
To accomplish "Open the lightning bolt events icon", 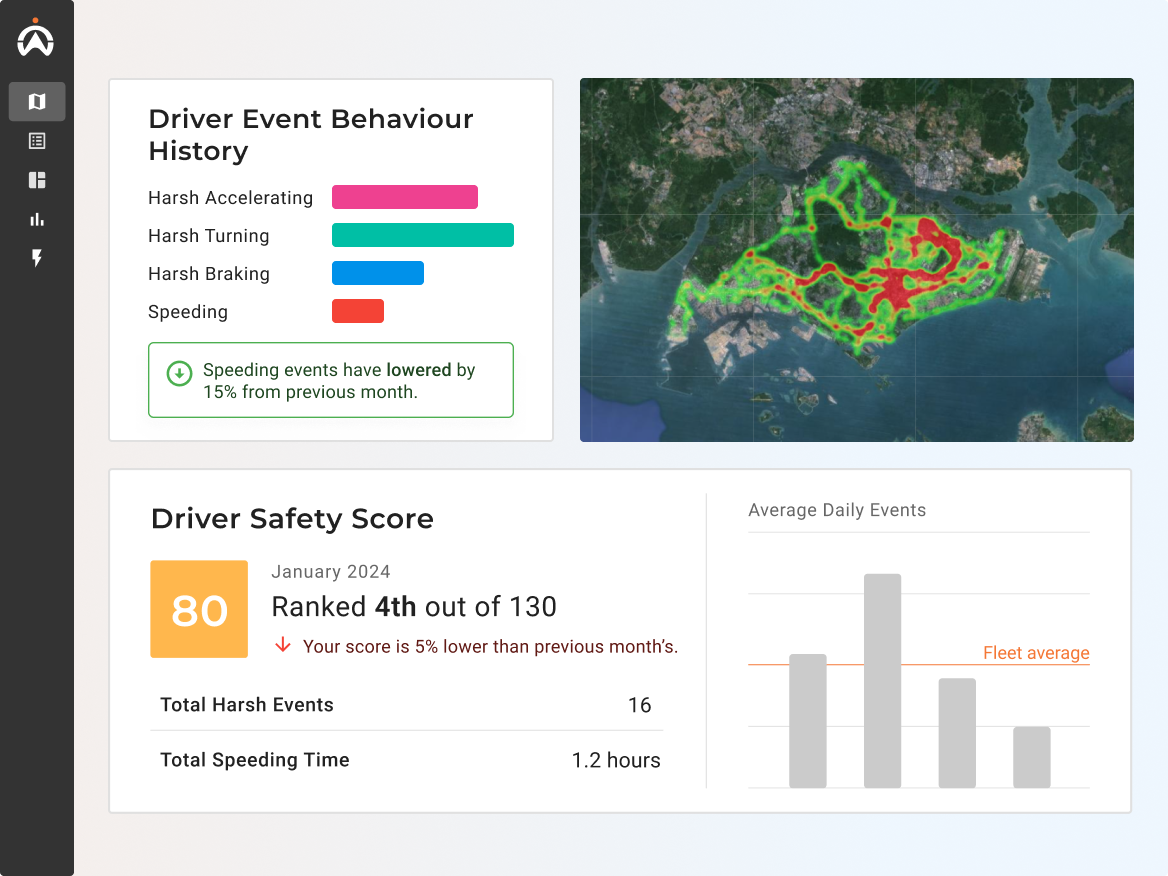I will pos(37,258).
